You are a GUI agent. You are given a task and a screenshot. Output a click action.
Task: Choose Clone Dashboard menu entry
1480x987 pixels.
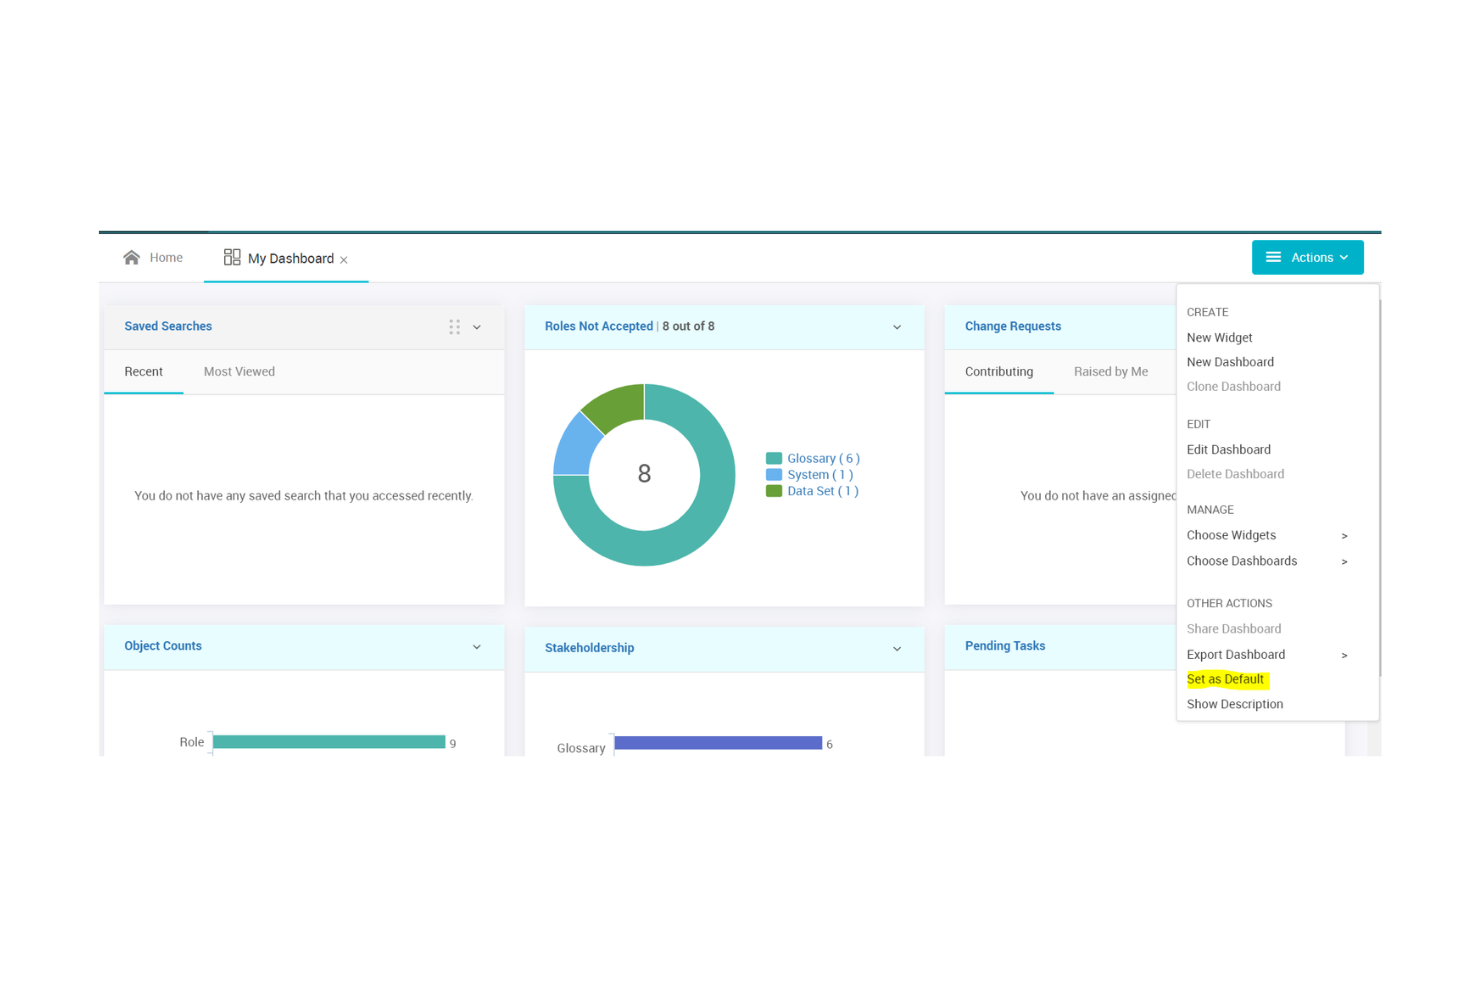1233,386
